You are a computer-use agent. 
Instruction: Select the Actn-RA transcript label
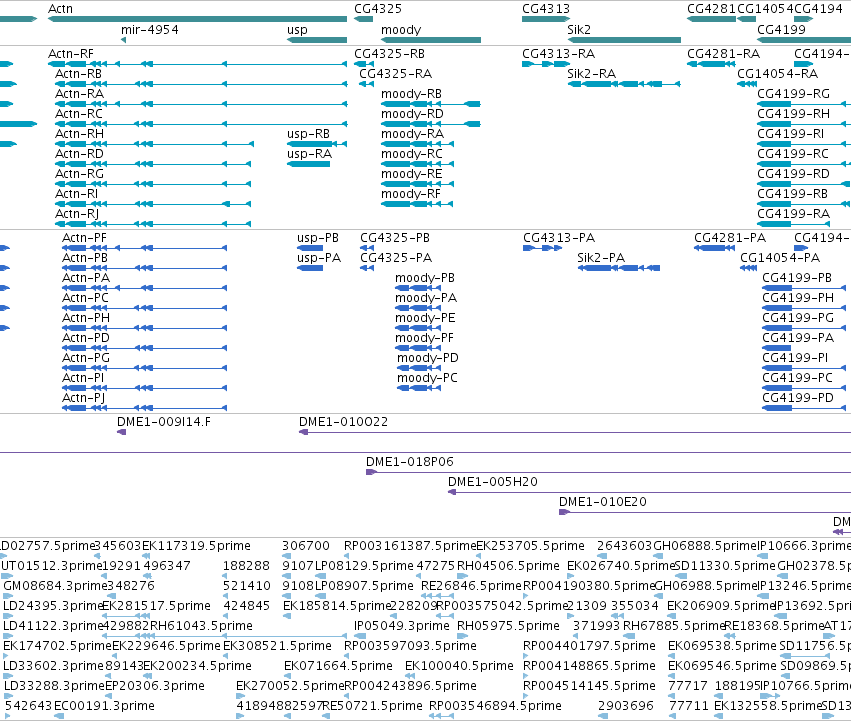(79, 94)
